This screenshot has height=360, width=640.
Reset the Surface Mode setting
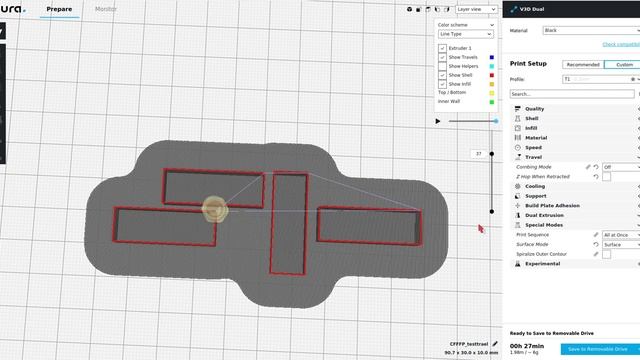click(596, 244)
